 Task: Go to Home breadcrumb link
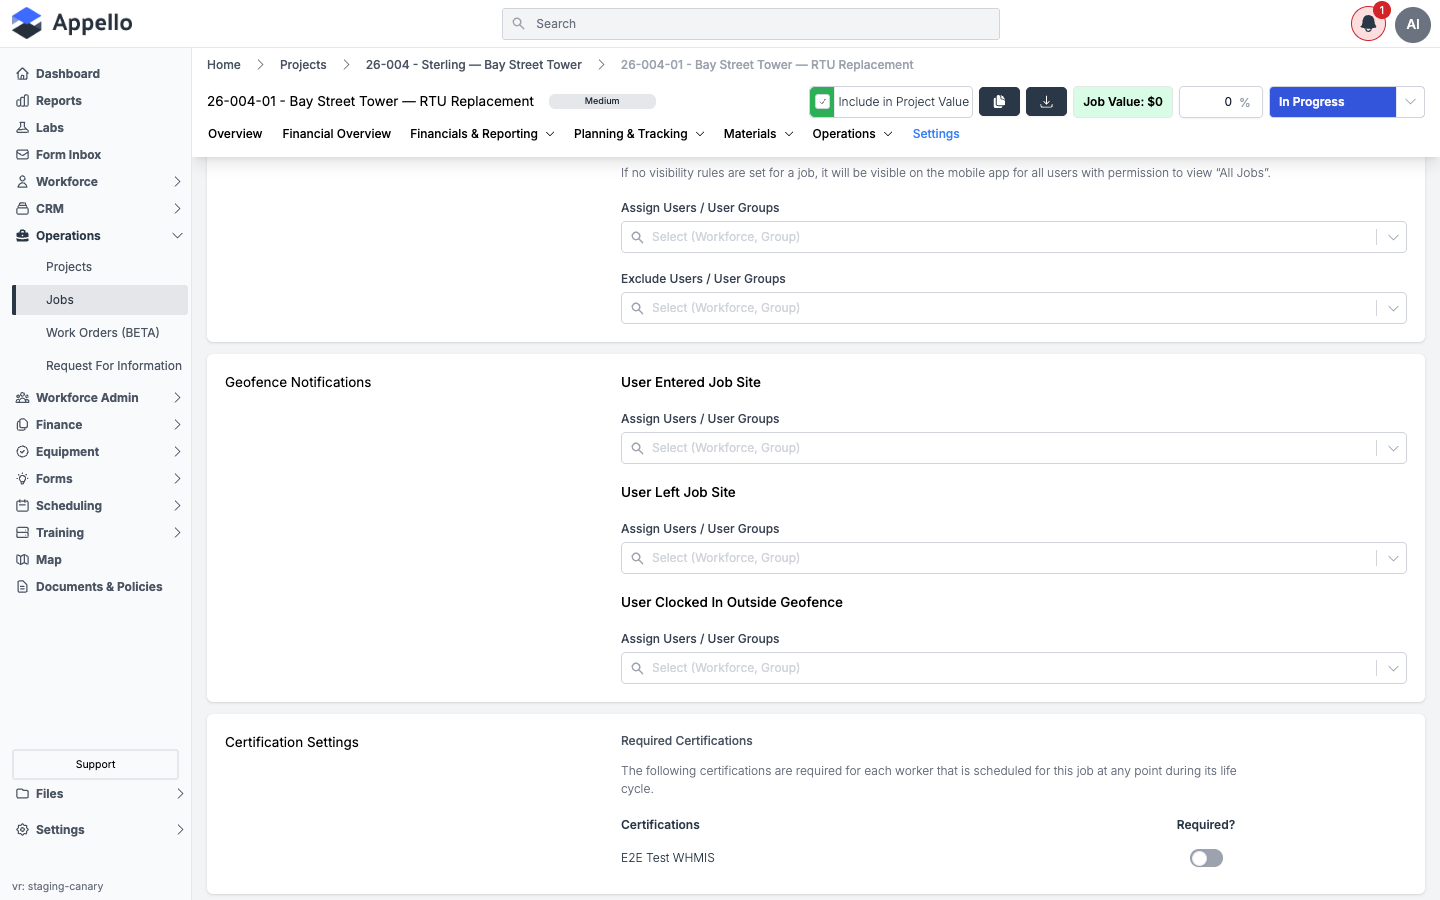224,65
